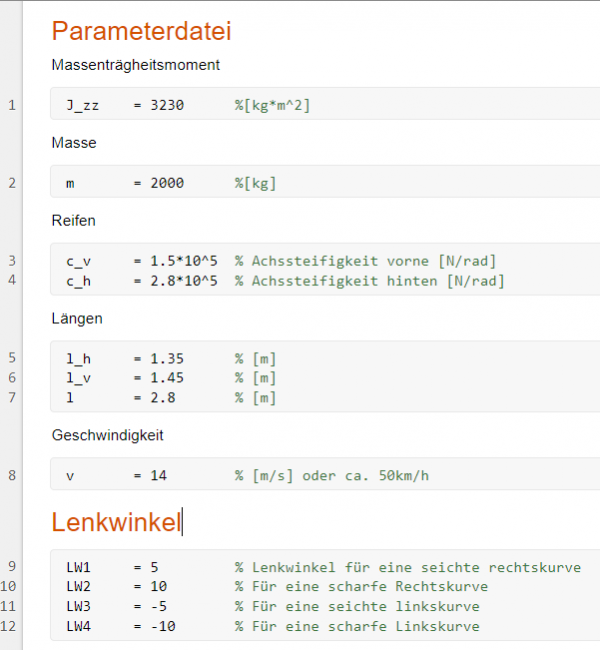Click the LW4 = -10 code line
Viewport: 600px width, 650px height.
pos(117,627)
